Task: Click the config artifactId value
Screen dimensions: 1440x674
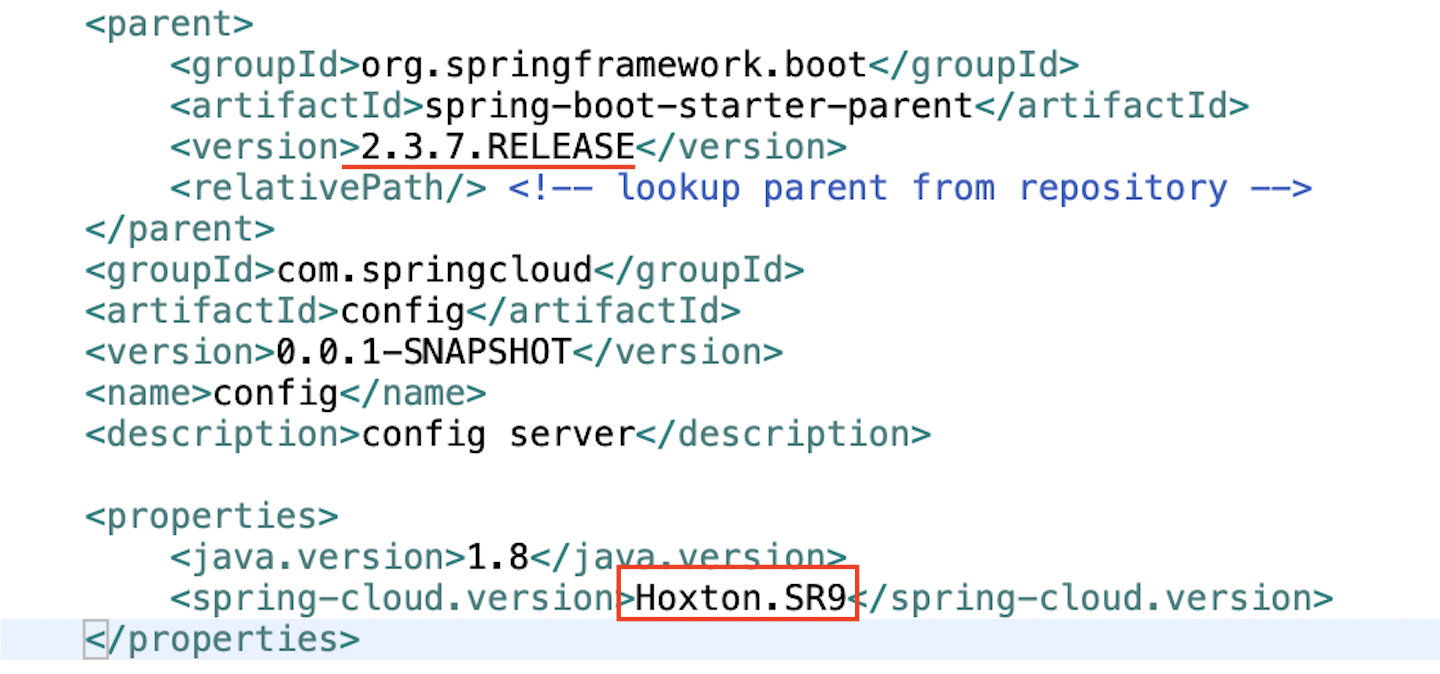Action: coord(403,311)
